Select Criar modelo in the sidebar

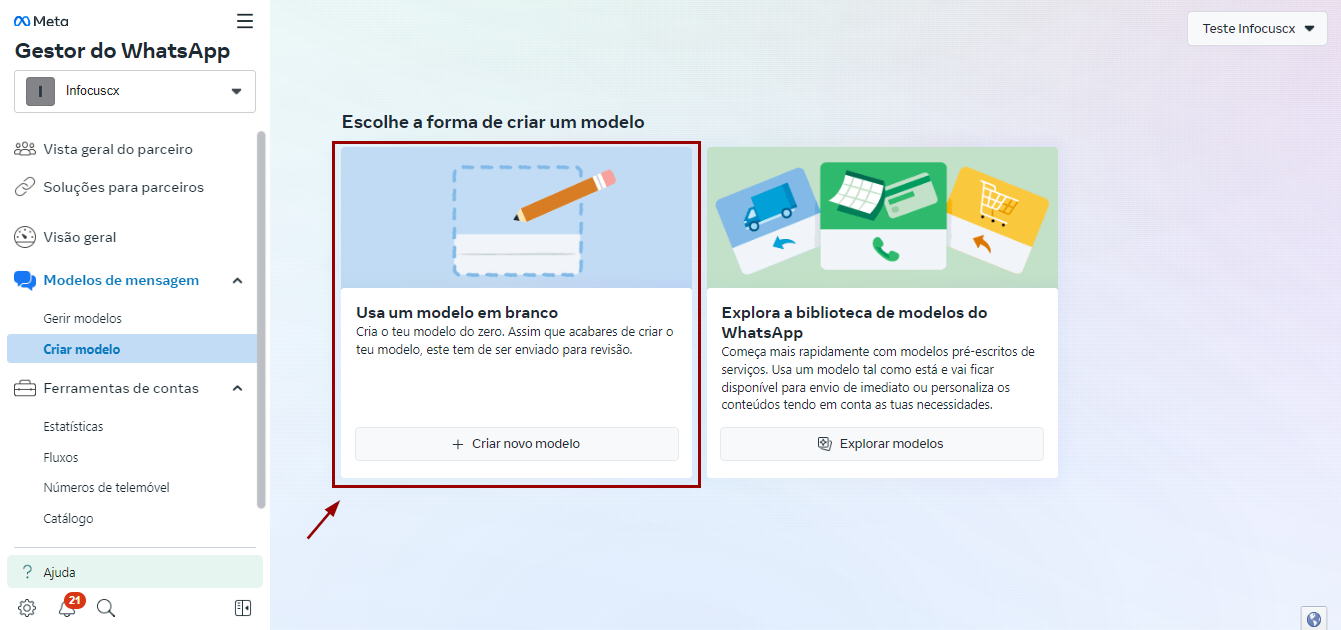pos(82,349)
